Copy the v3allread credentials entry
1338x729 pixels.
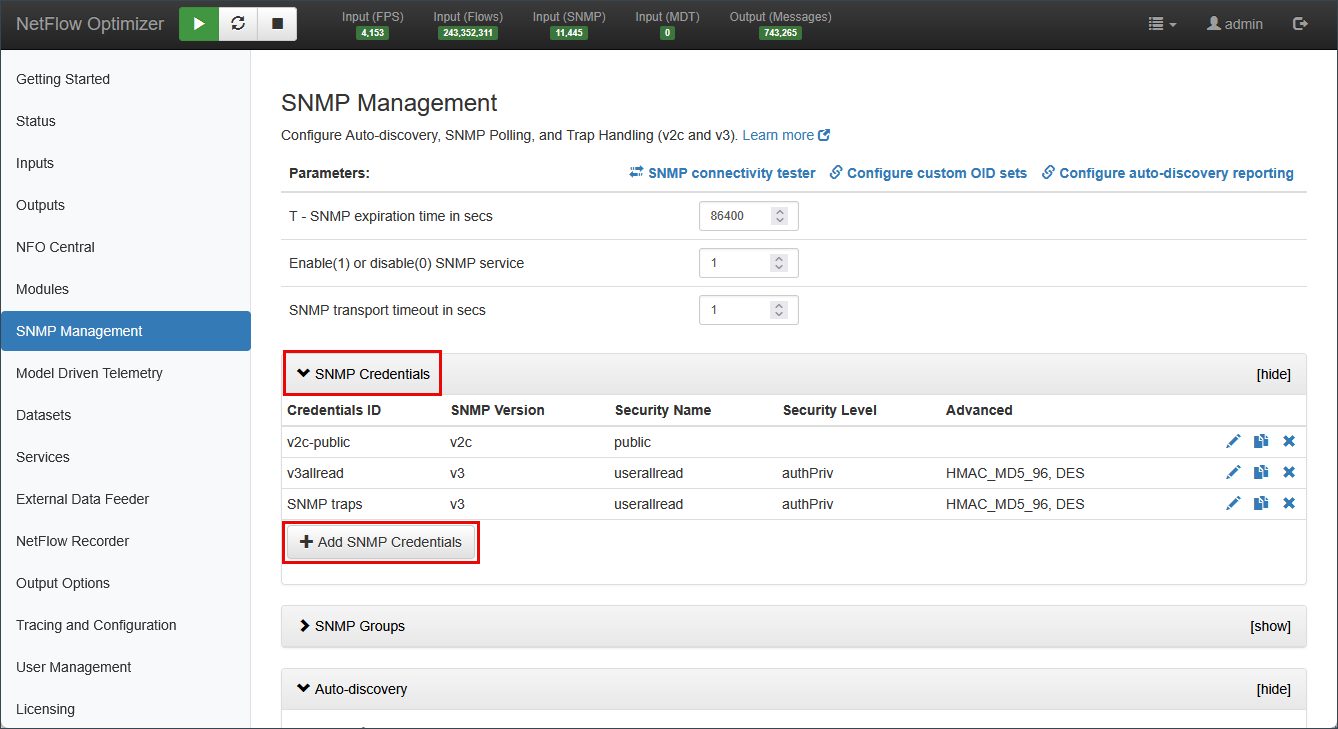[x=1261, y=473]
